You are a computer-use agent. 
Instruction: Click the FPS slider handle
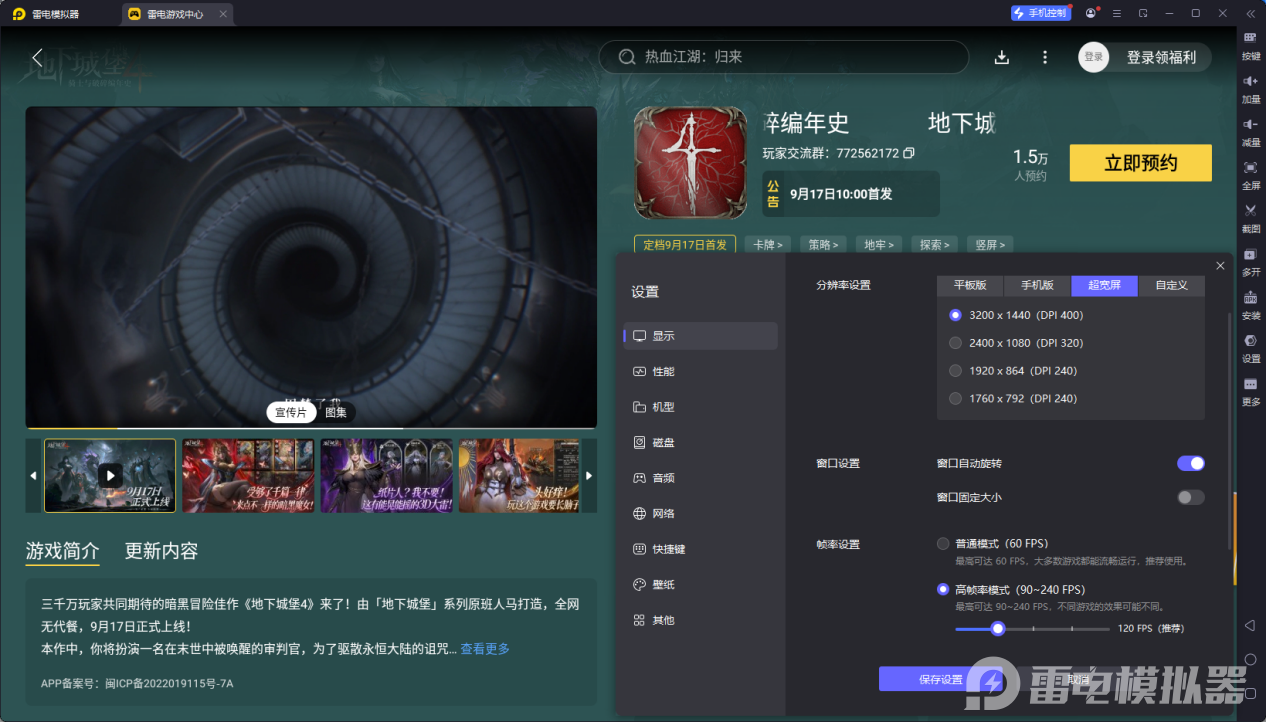click(997, 629)
